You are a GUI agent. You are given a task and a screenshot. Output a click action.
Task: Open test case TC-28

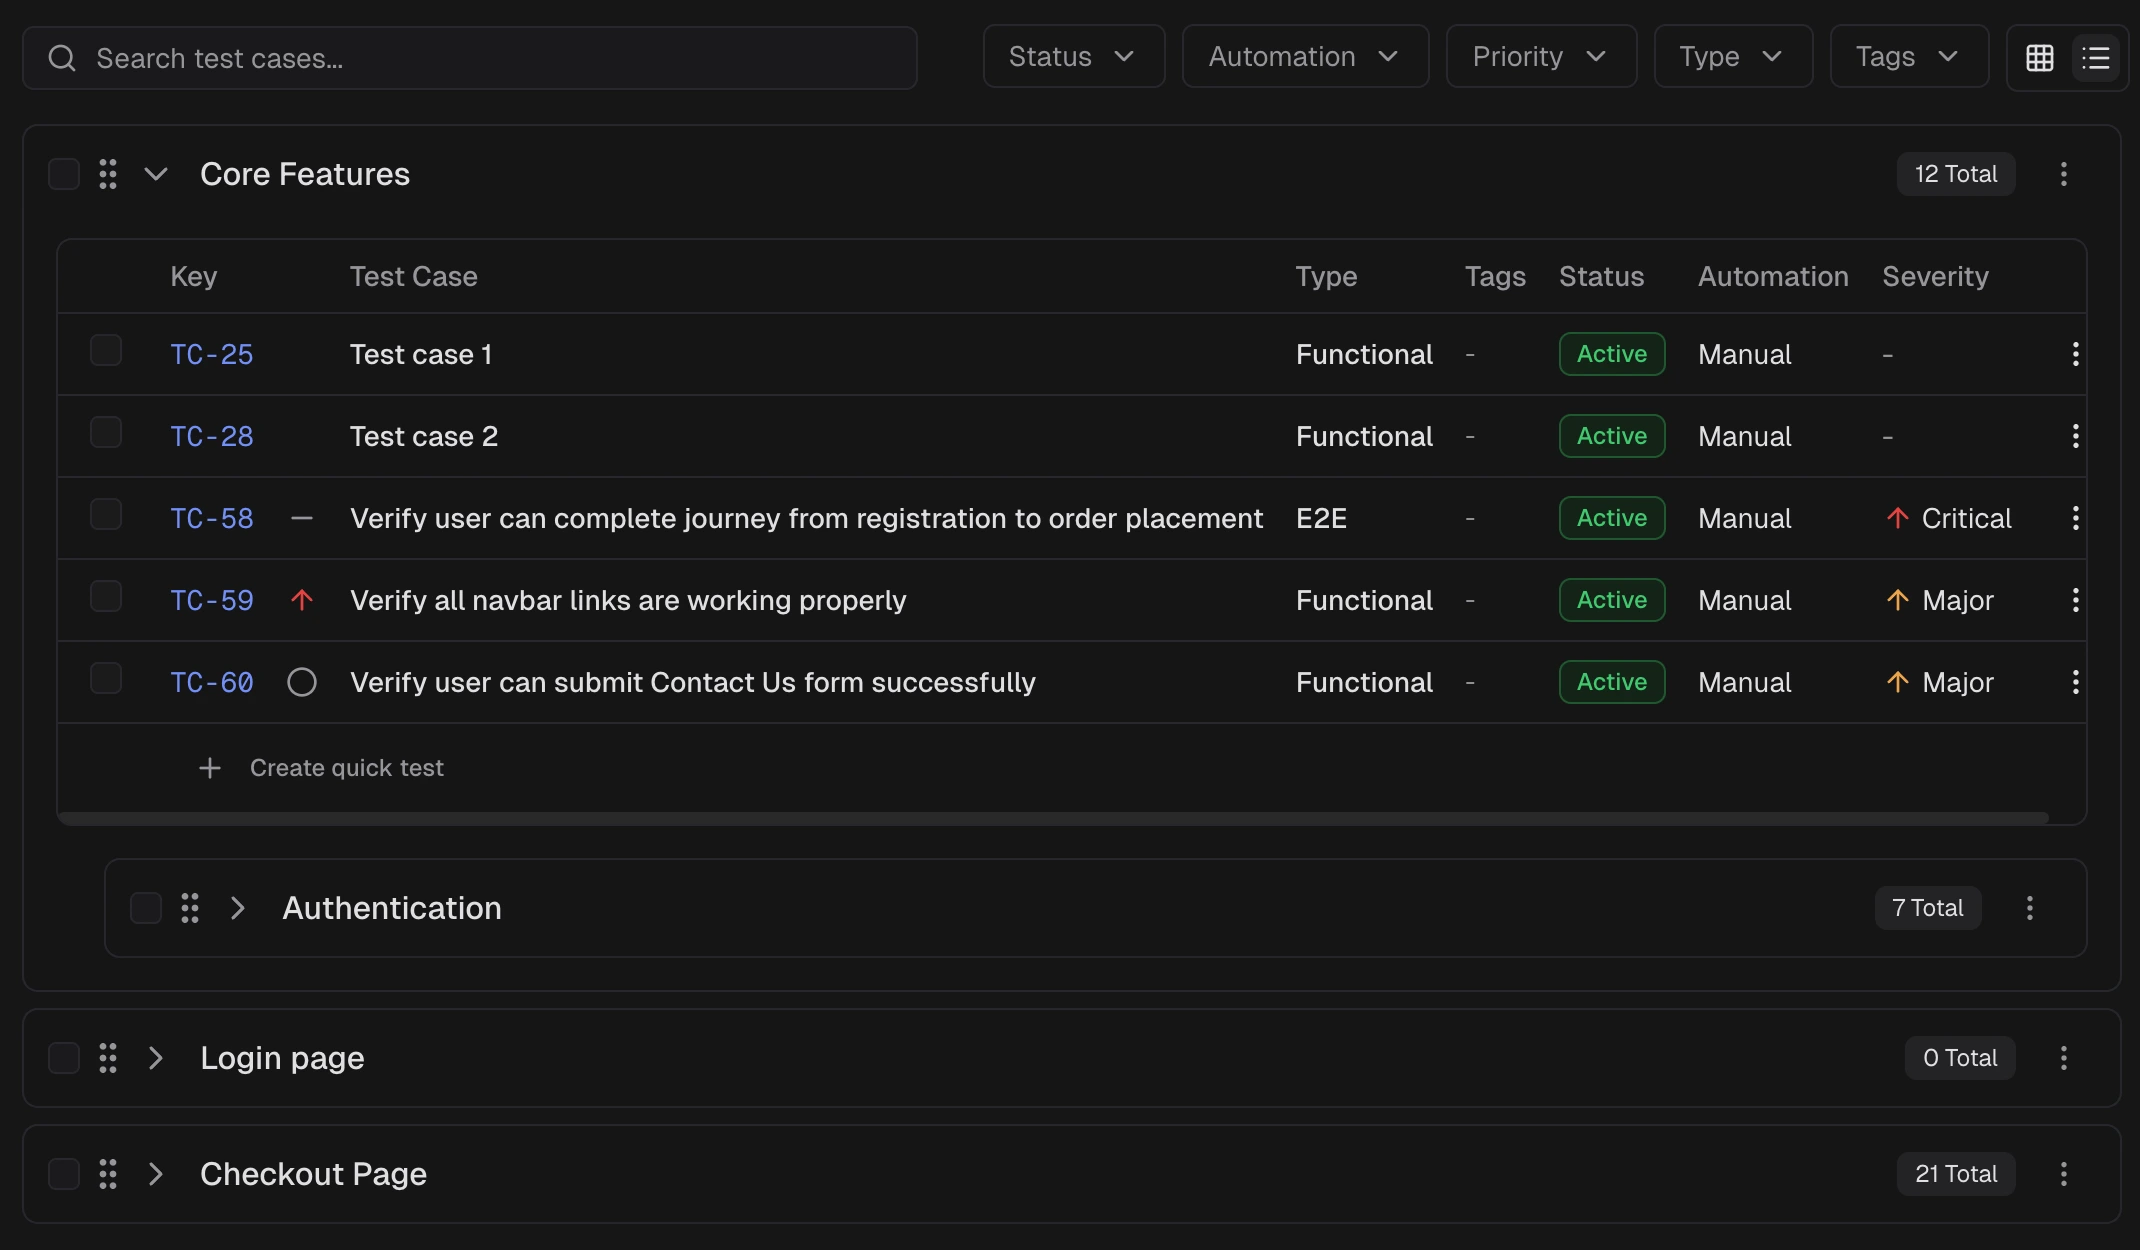pos(211,436)
